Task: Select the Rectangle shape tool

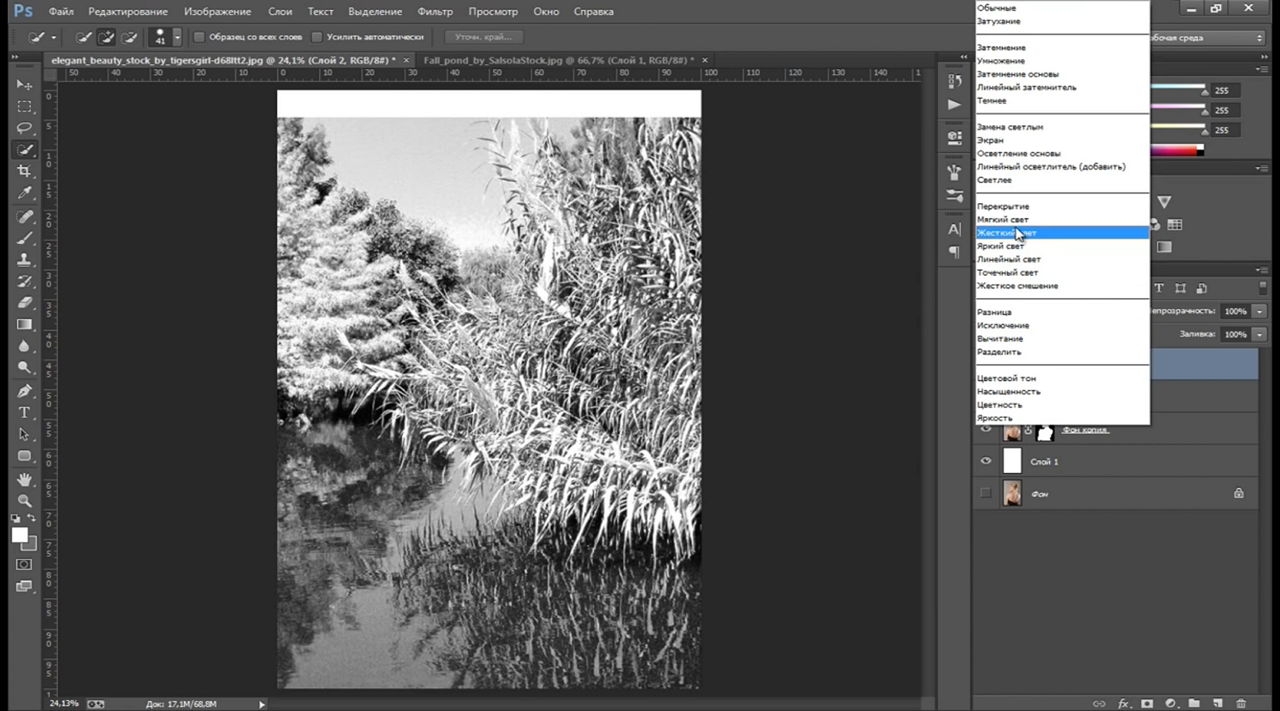Action: click(x=25, y=456)
